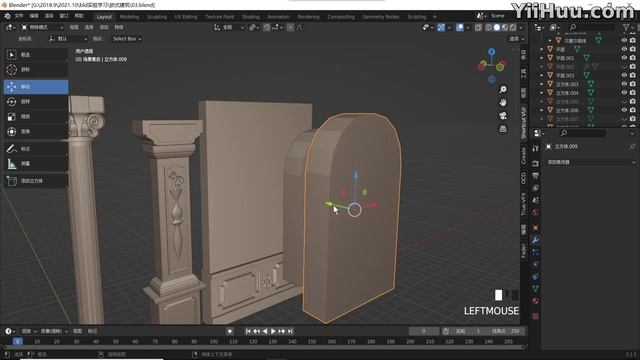This screenshot has width=640, height=360.
Task: Select the Cursor tool in the toolbar
Action: (x=36, y=69)
